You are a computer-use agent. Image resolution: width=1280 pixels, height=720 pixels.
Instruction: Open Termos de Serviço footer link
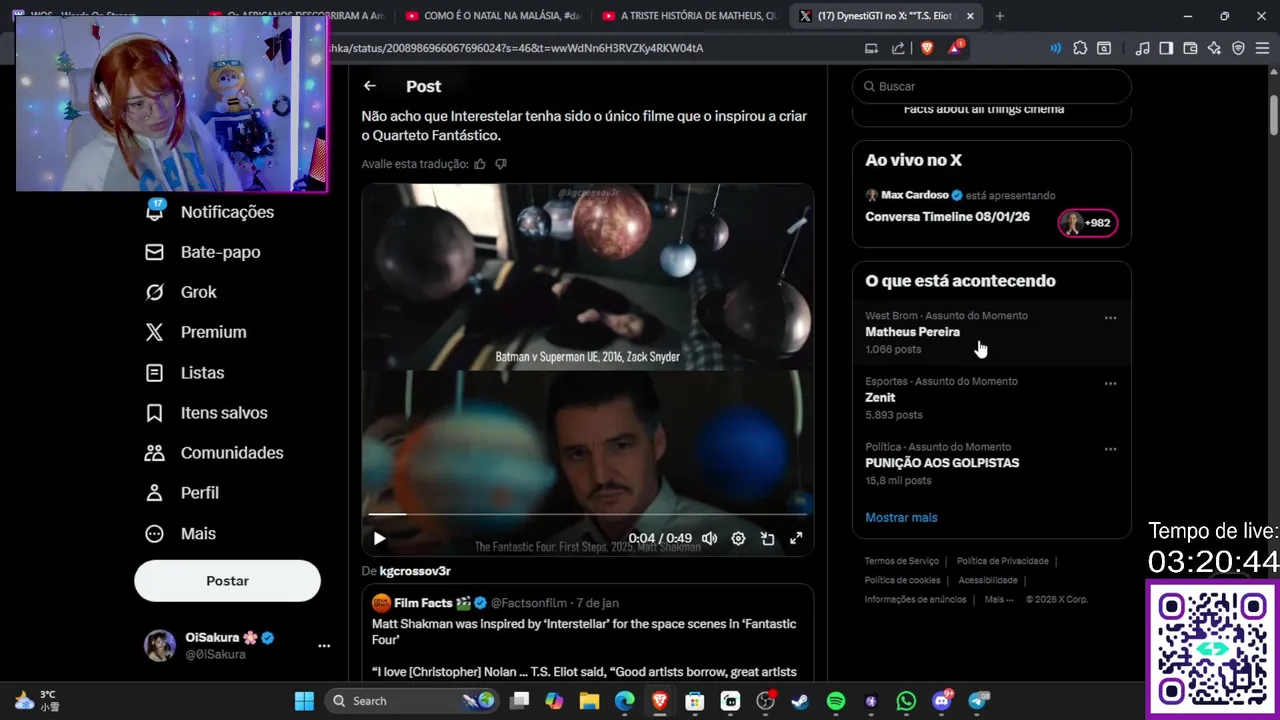click(x=902, y=561)
